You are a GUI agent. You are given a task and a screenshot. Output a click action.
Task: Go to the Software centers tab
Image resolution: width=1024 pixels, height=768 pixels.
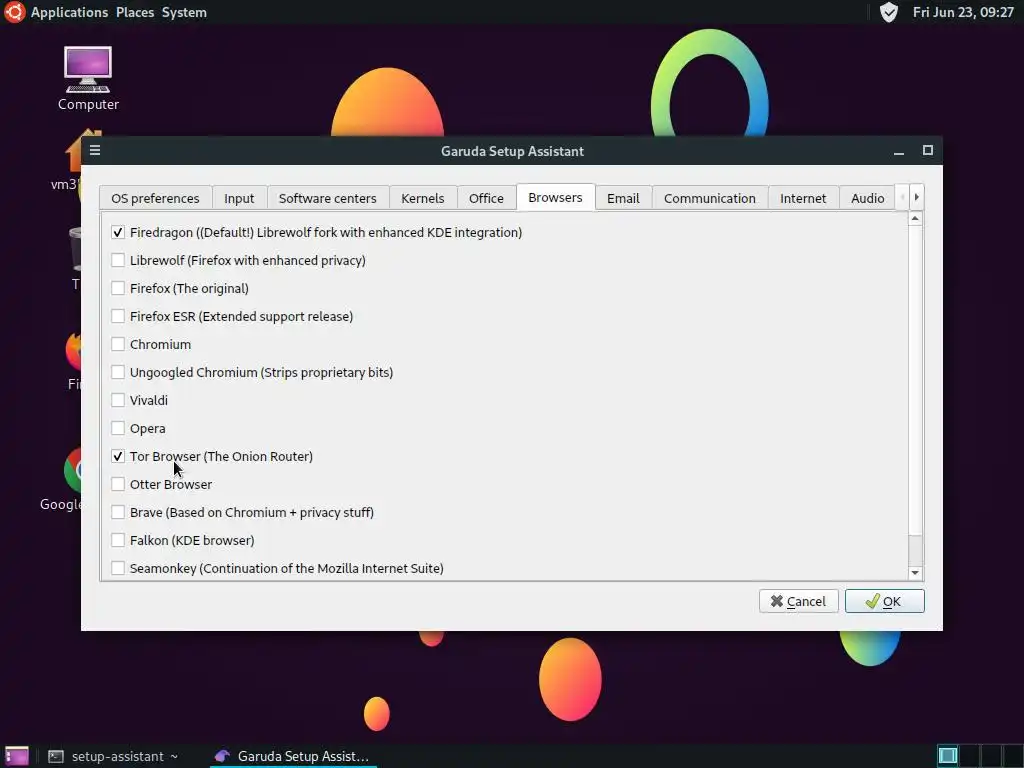pos(328,198)
